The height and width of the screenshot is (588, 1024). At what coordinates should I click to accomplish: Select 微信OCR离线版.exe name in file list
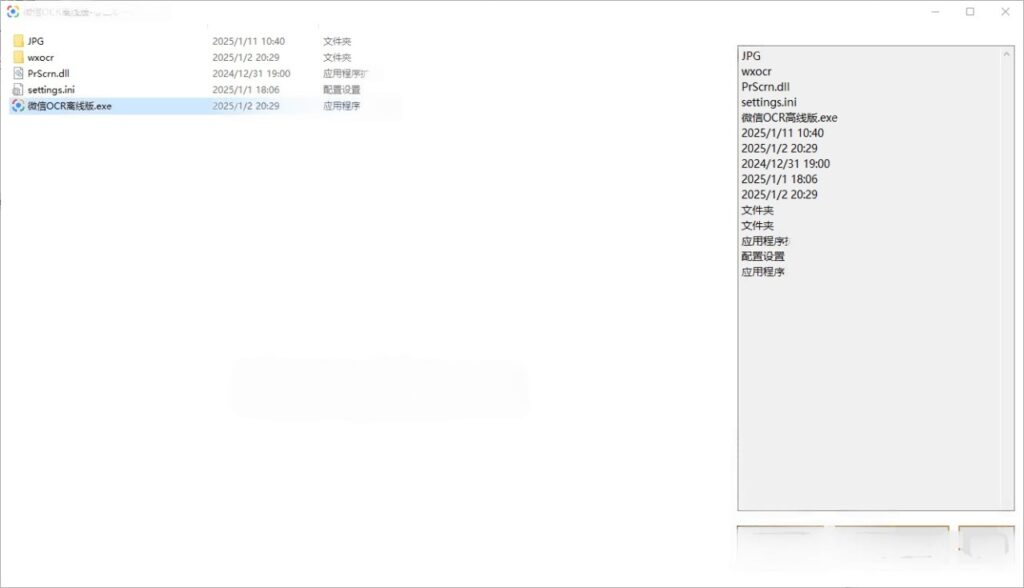[x=69, y=106]
